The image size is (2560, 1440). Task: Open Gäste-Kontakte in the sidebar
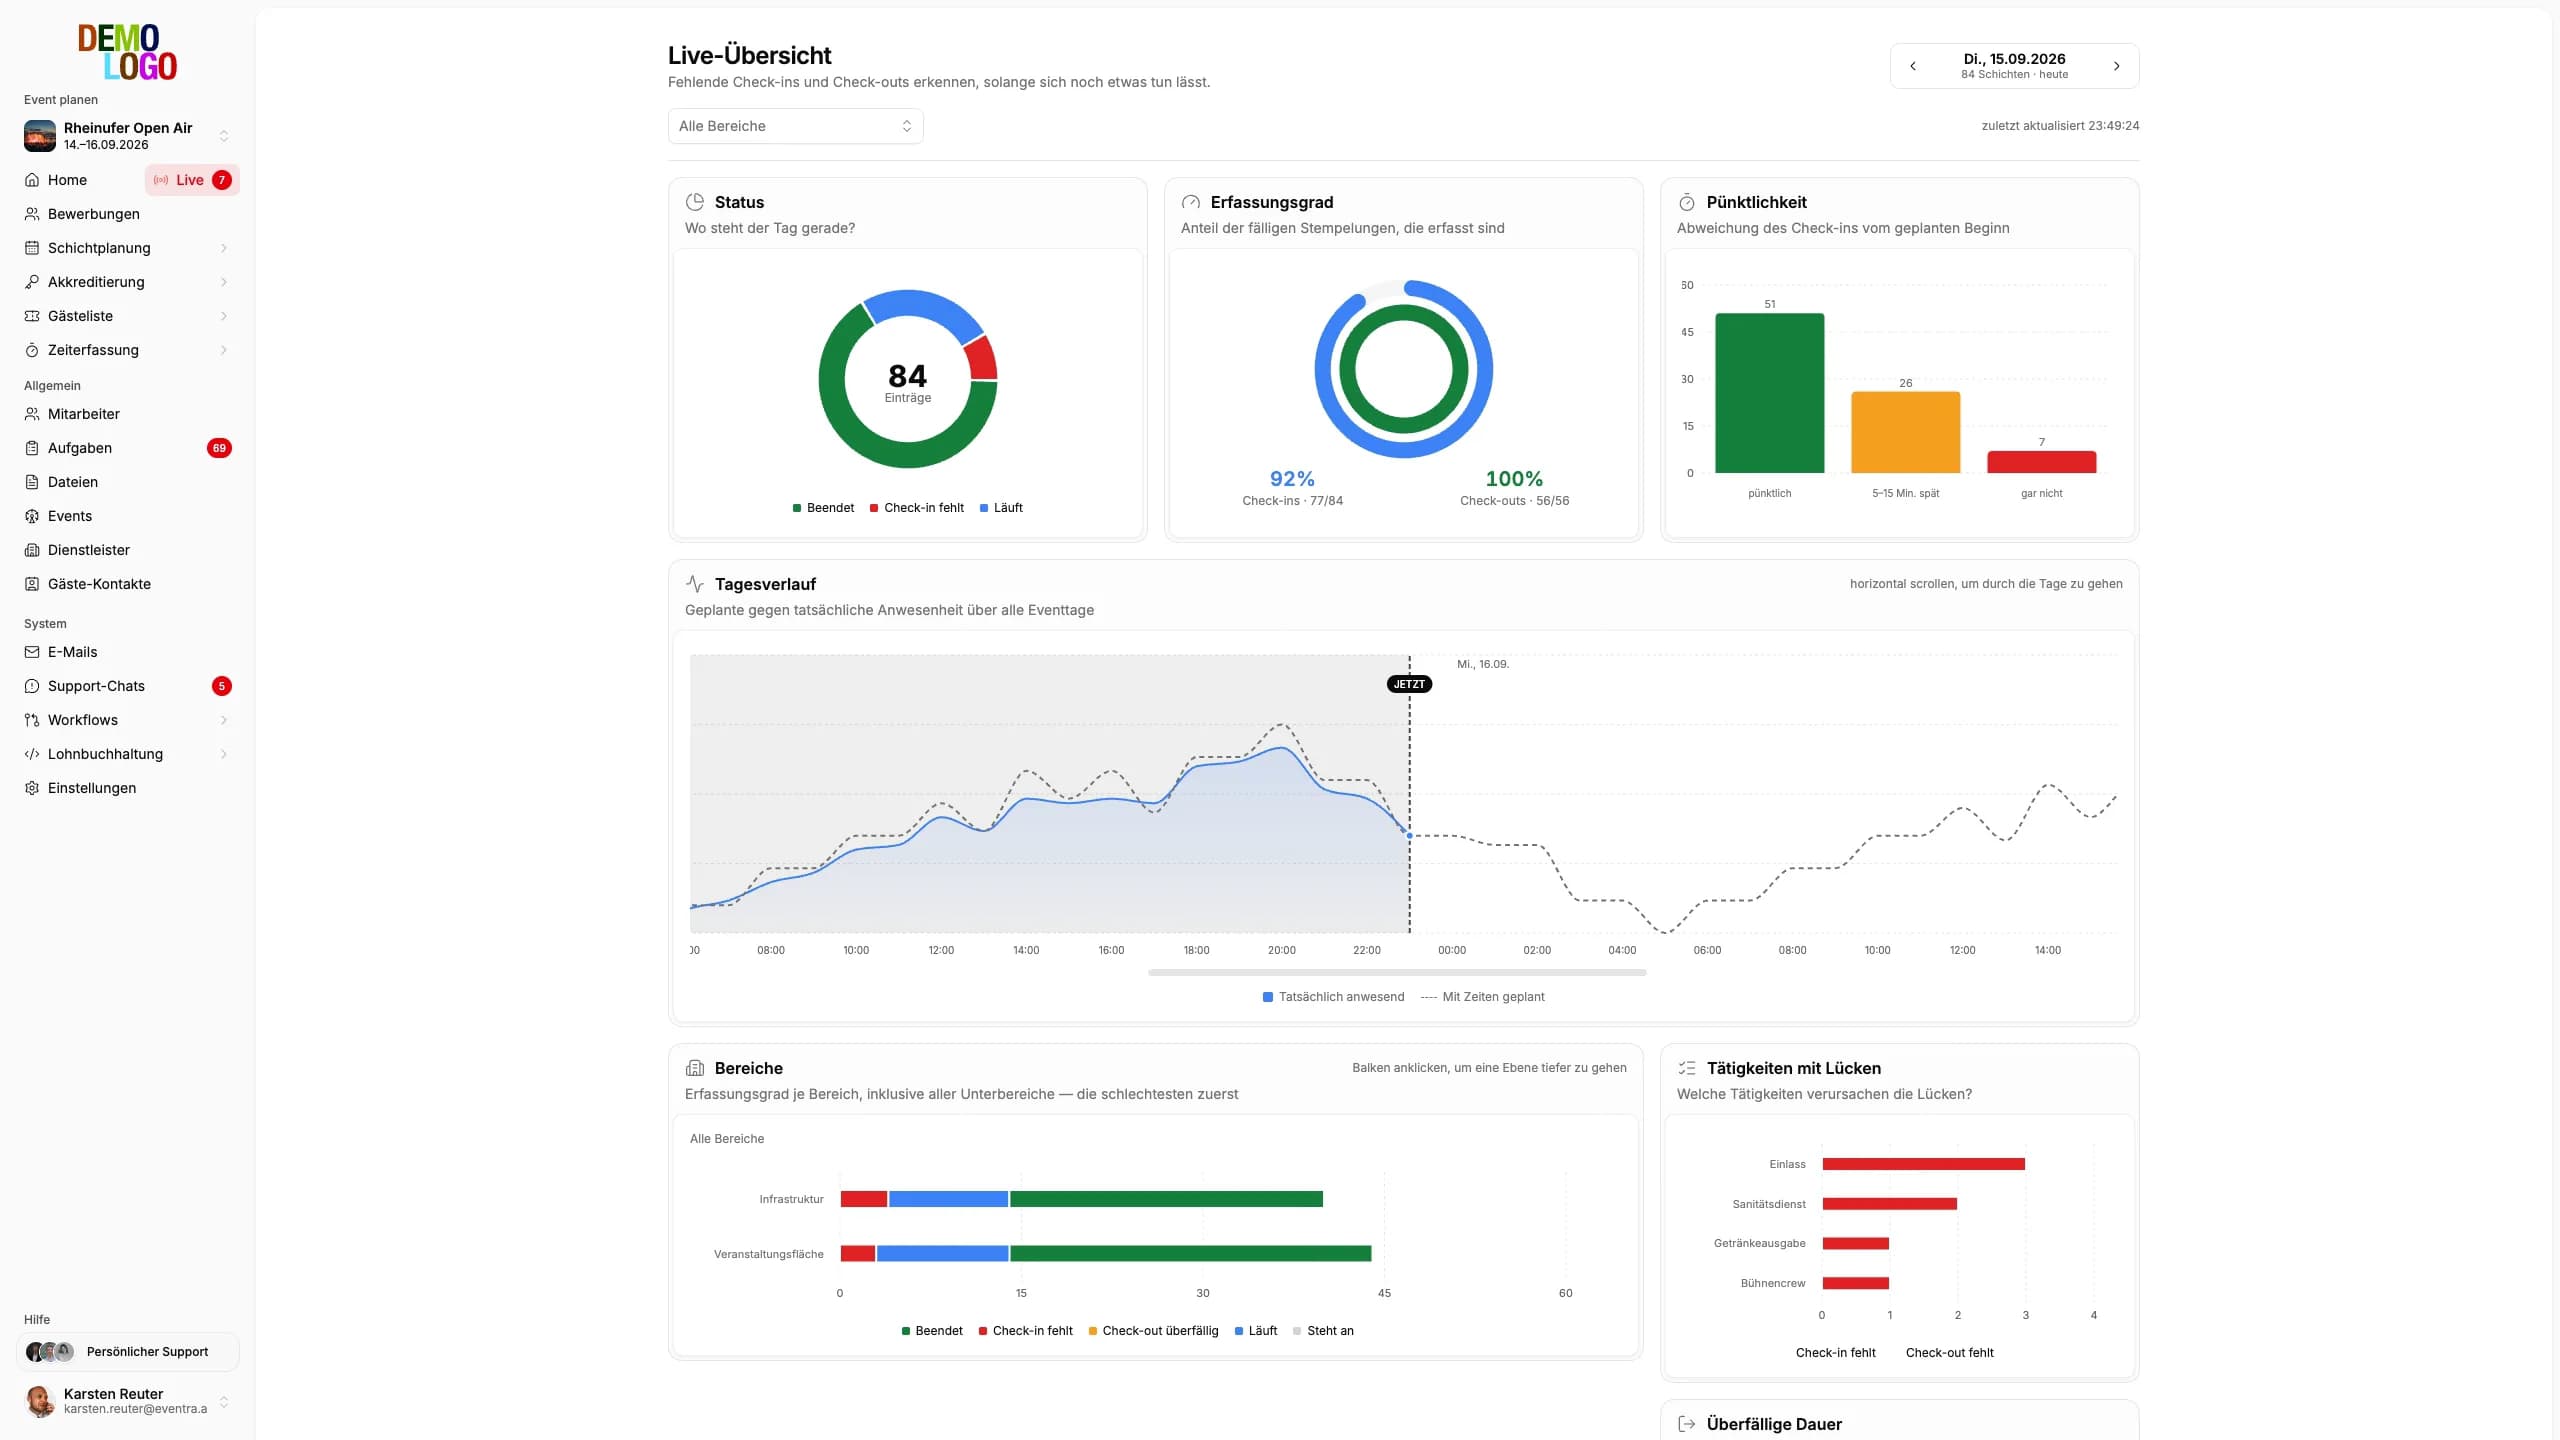[x=128, y=584]
